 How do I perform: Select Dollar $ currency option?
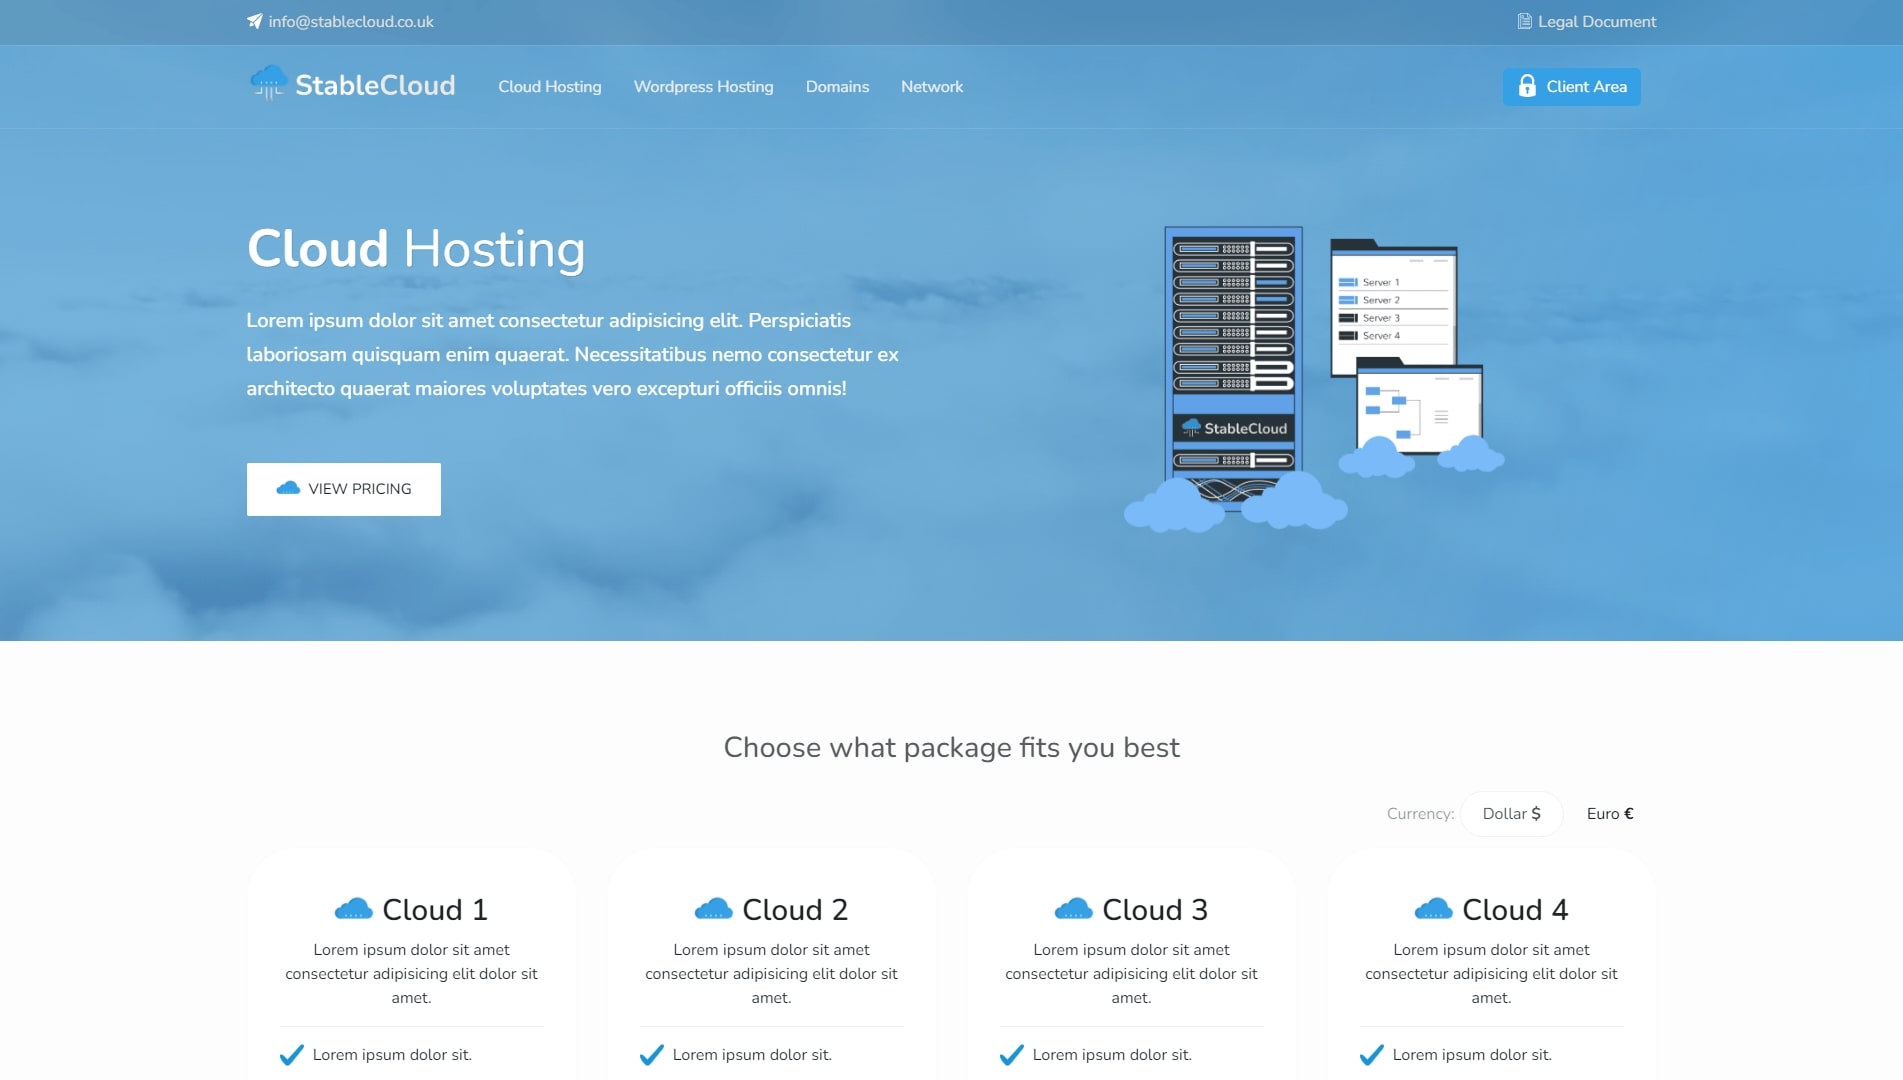point(1511,814)
